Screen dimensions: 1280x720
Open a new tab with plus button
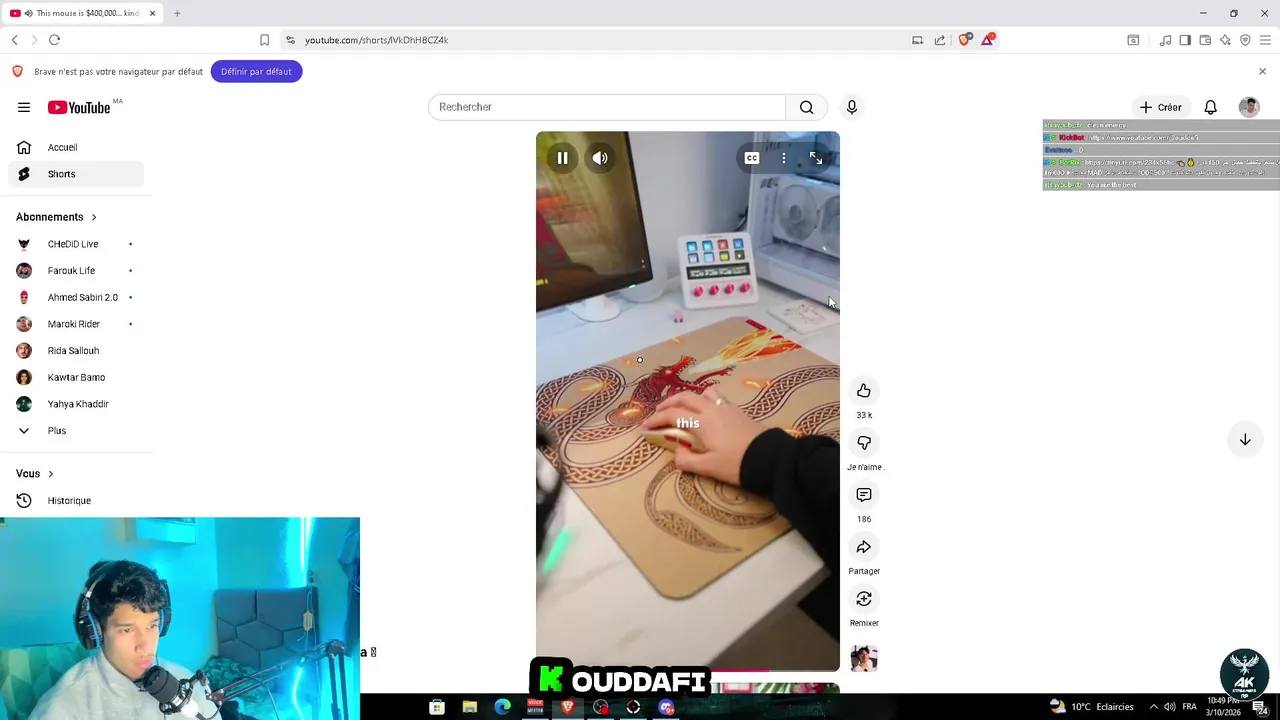tap(177, 13)
